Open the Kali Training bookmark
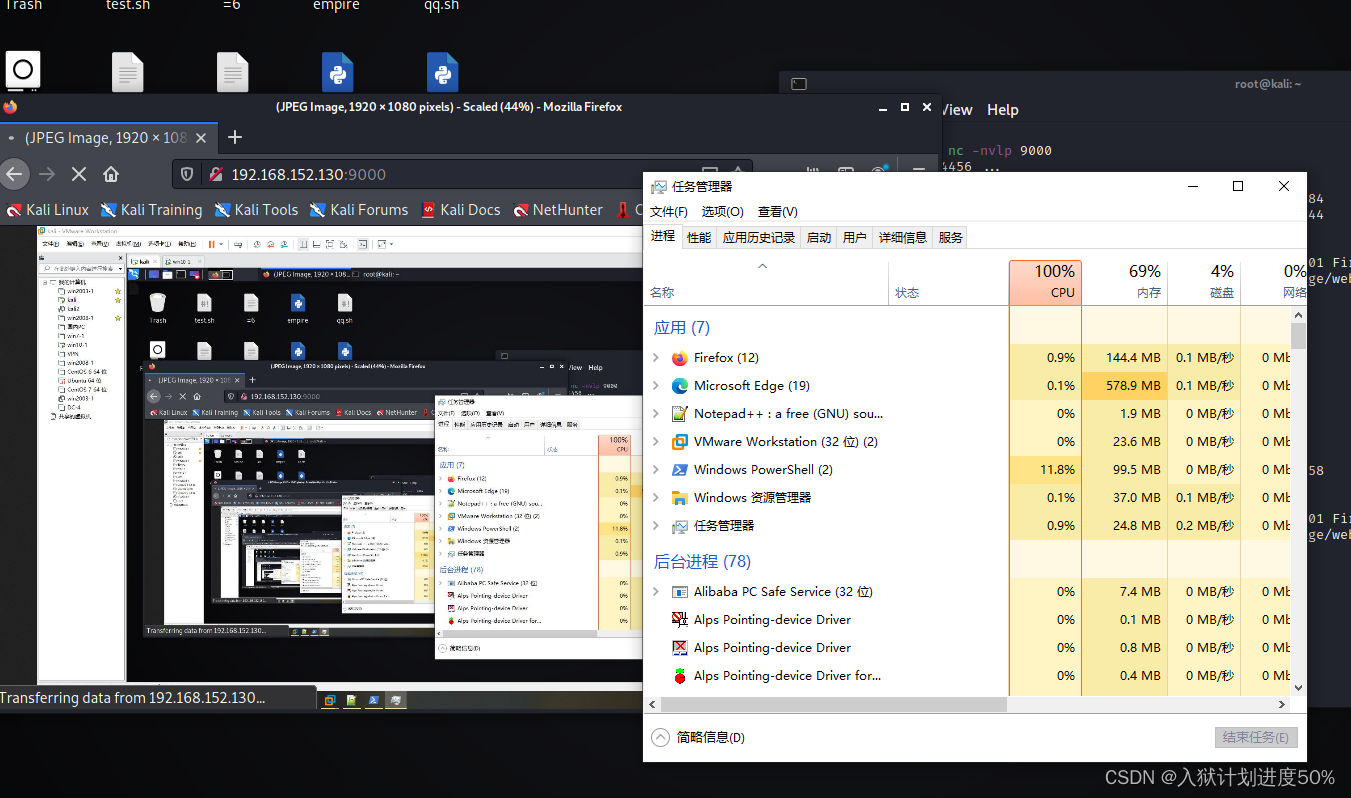 click(150, 210)
